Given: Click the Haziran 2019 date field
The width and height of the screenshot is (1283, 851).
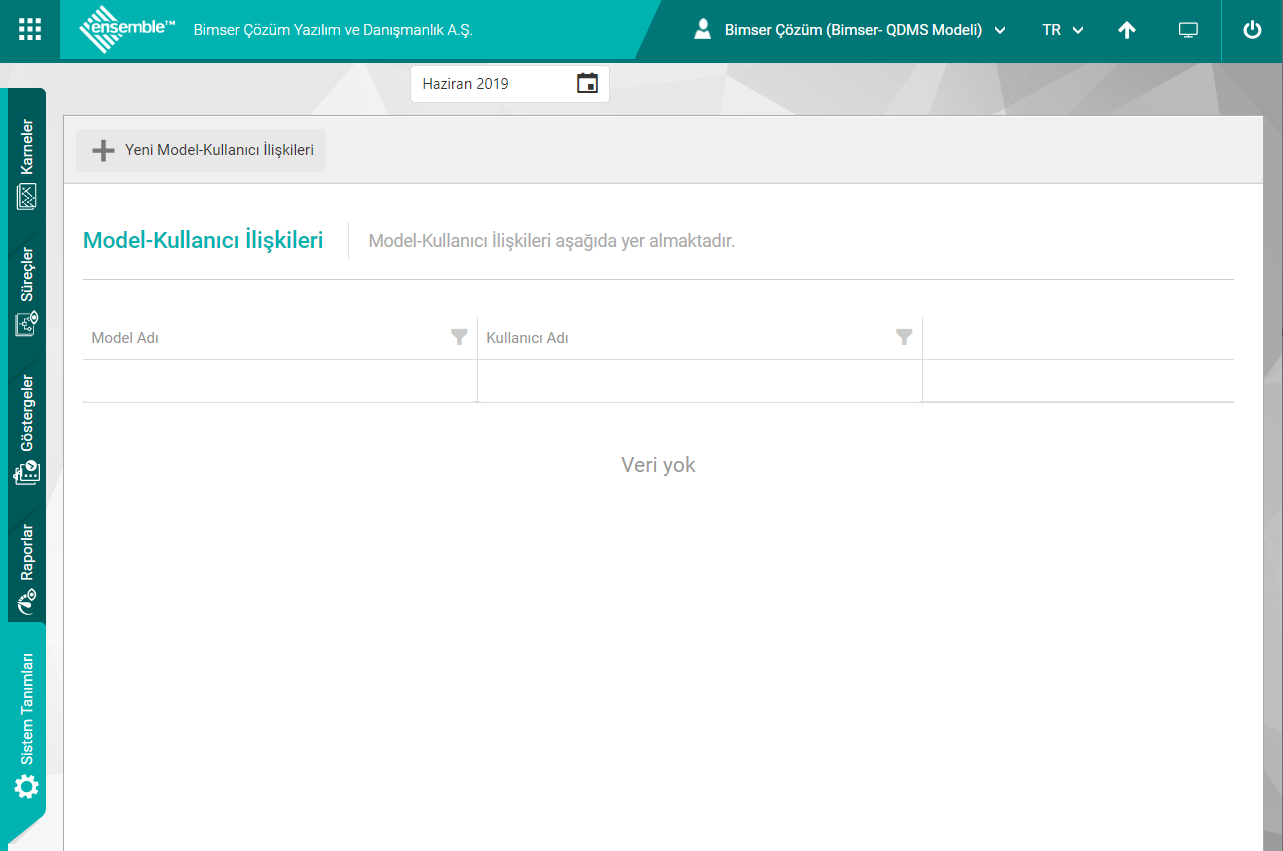Looking at the screenshot, I should [510, 84].
